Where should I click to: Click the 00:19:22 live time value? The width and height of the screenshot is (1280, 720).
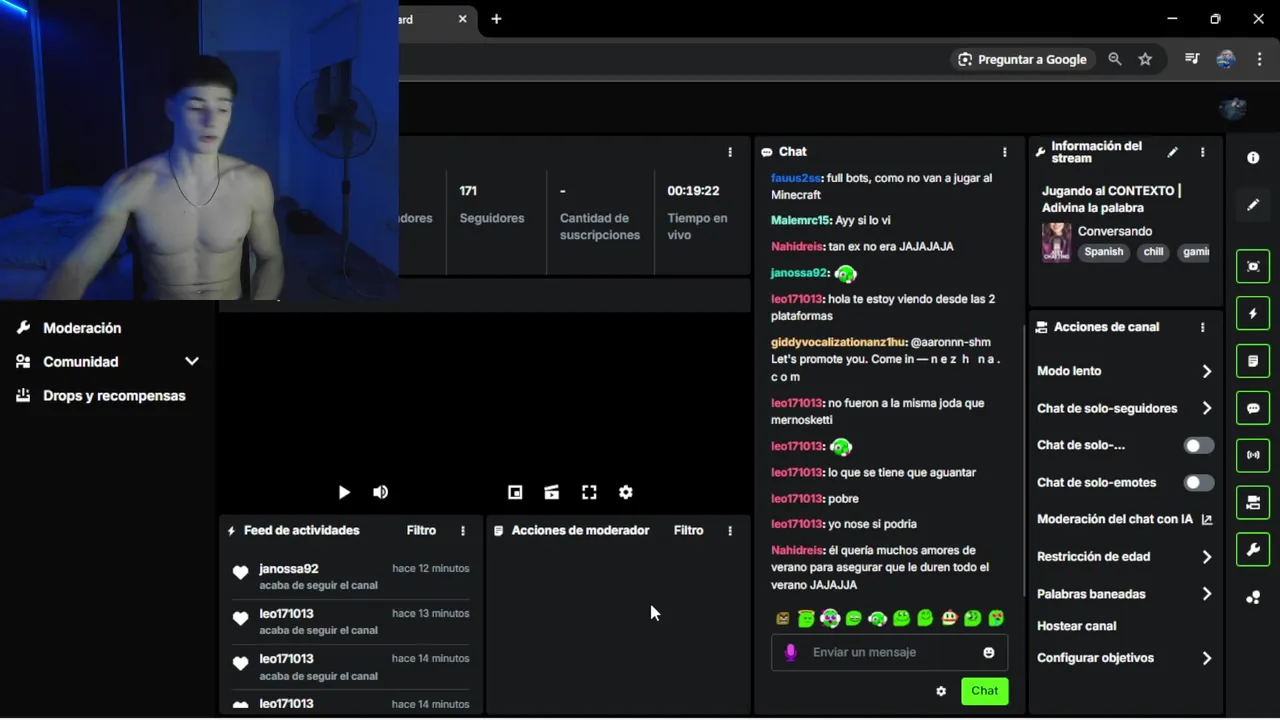(x=693, y=191)
